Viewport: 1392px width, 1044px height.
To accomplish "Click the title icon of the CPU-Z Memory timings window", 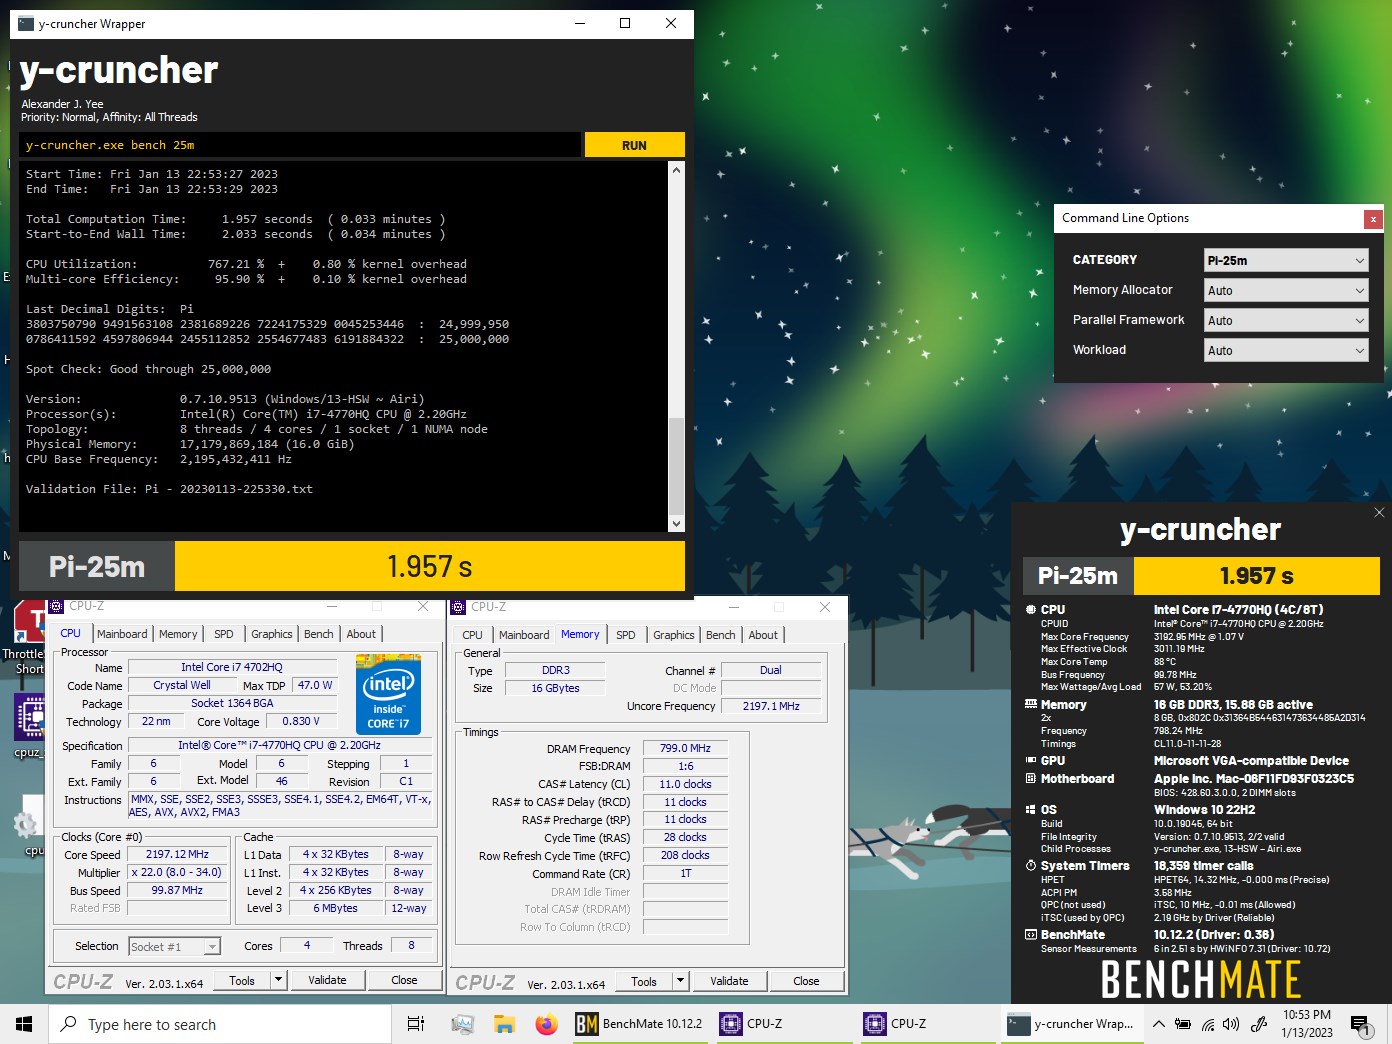I will pyautogui.click(x=458, y=606).
